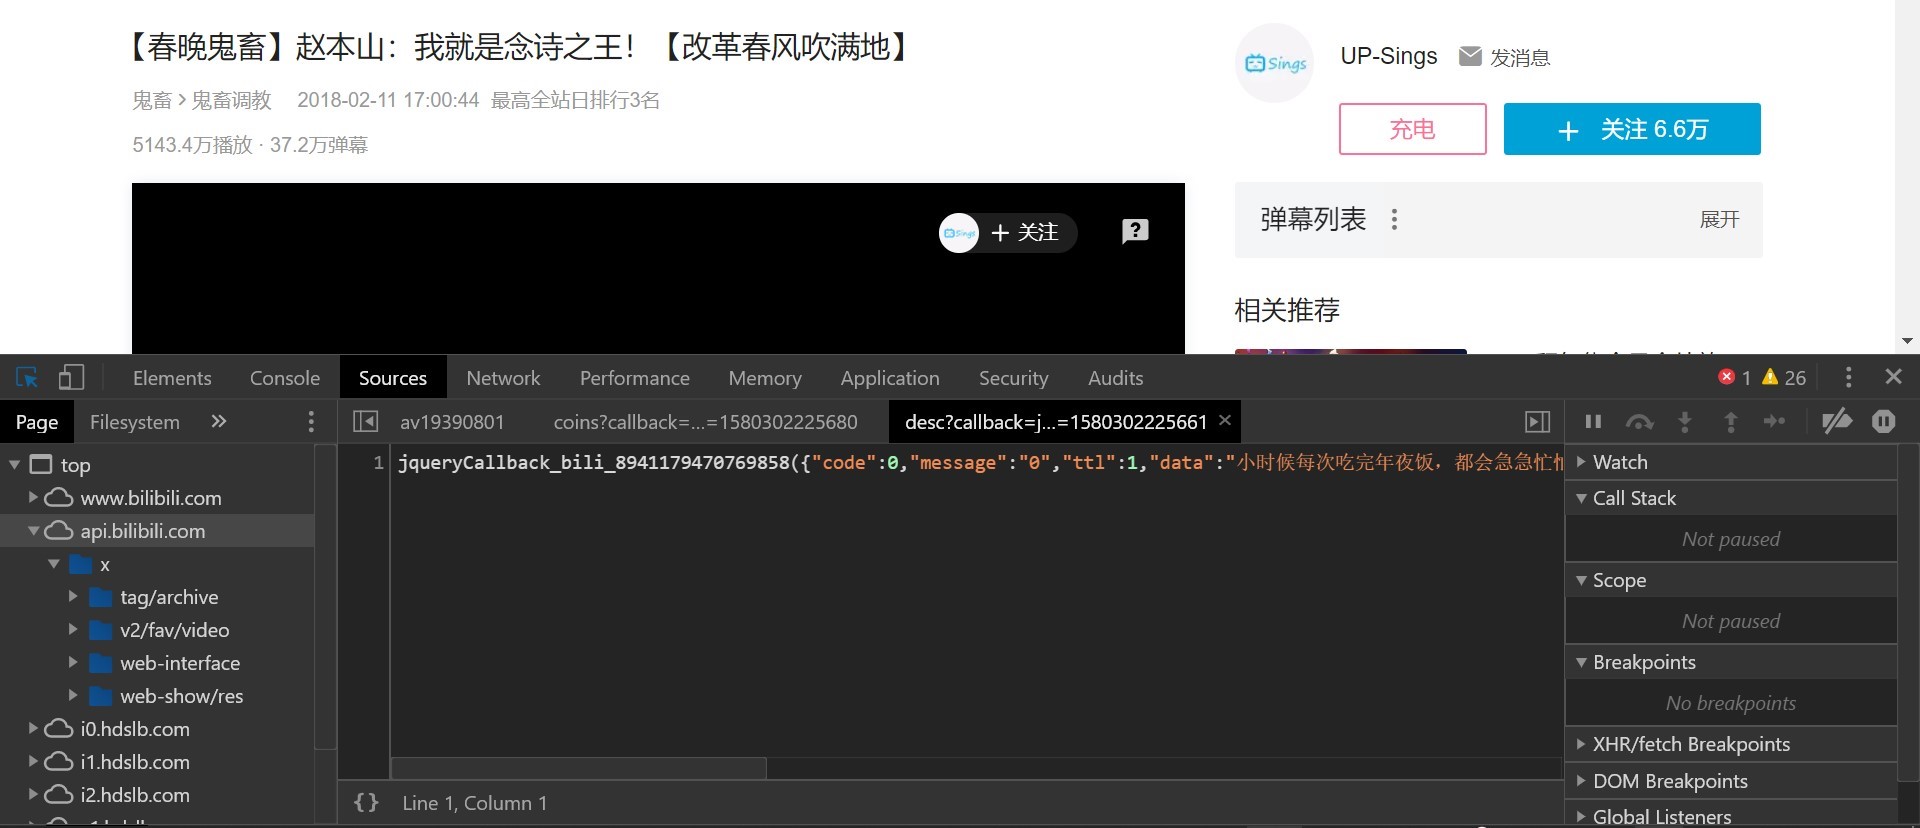Click the yellow warning count icon

point(1770,377)
